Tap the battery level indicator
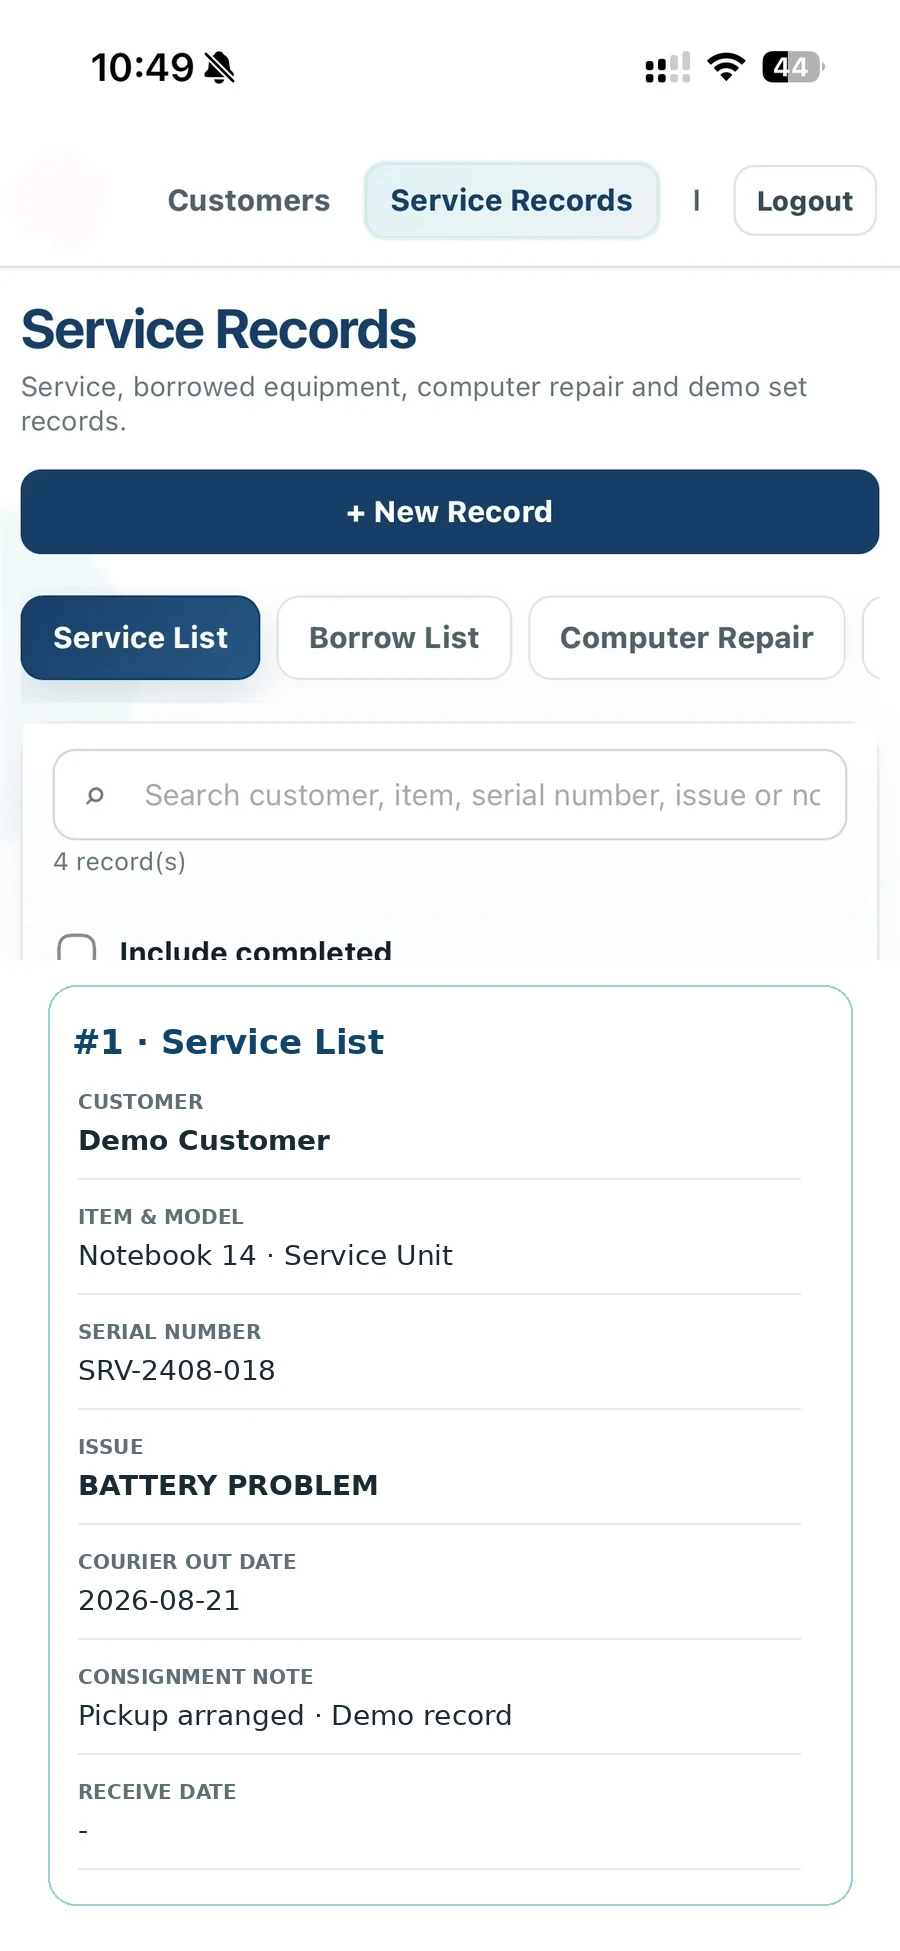The image size is (900, 1951). [x=793, y=67]
